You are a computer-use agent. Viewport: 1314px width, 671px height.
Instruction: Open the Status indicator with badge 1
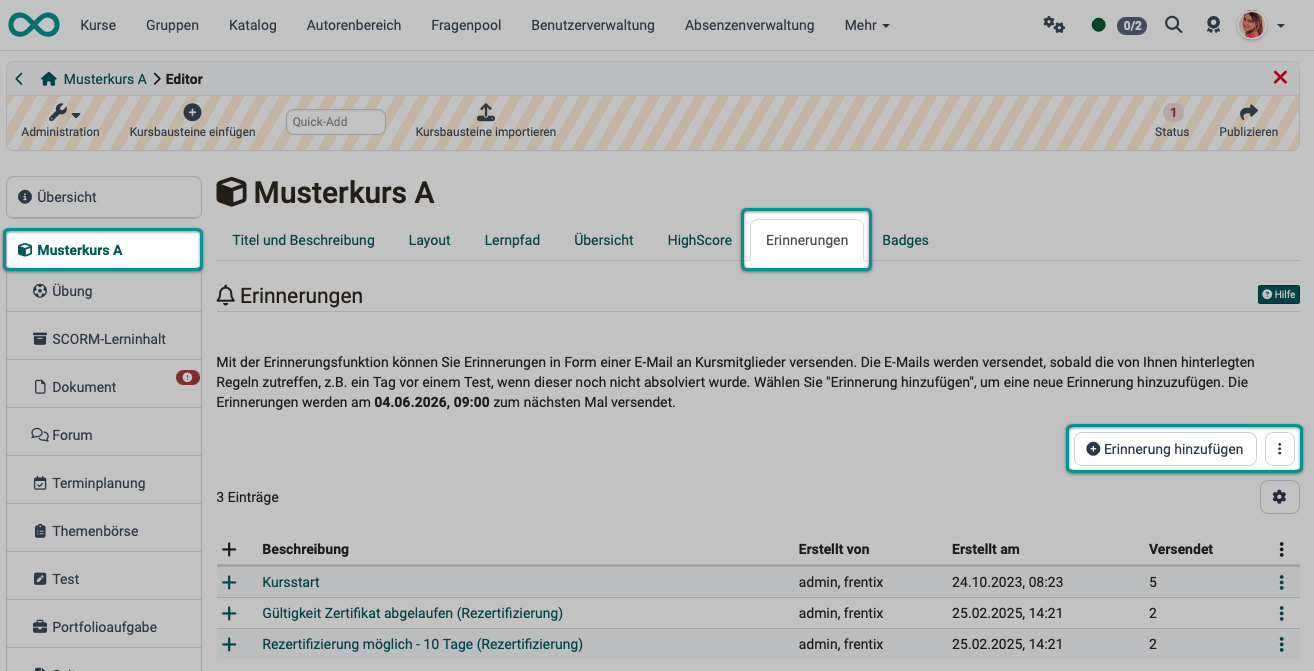pyautogui.click(x=1172, y=121)
